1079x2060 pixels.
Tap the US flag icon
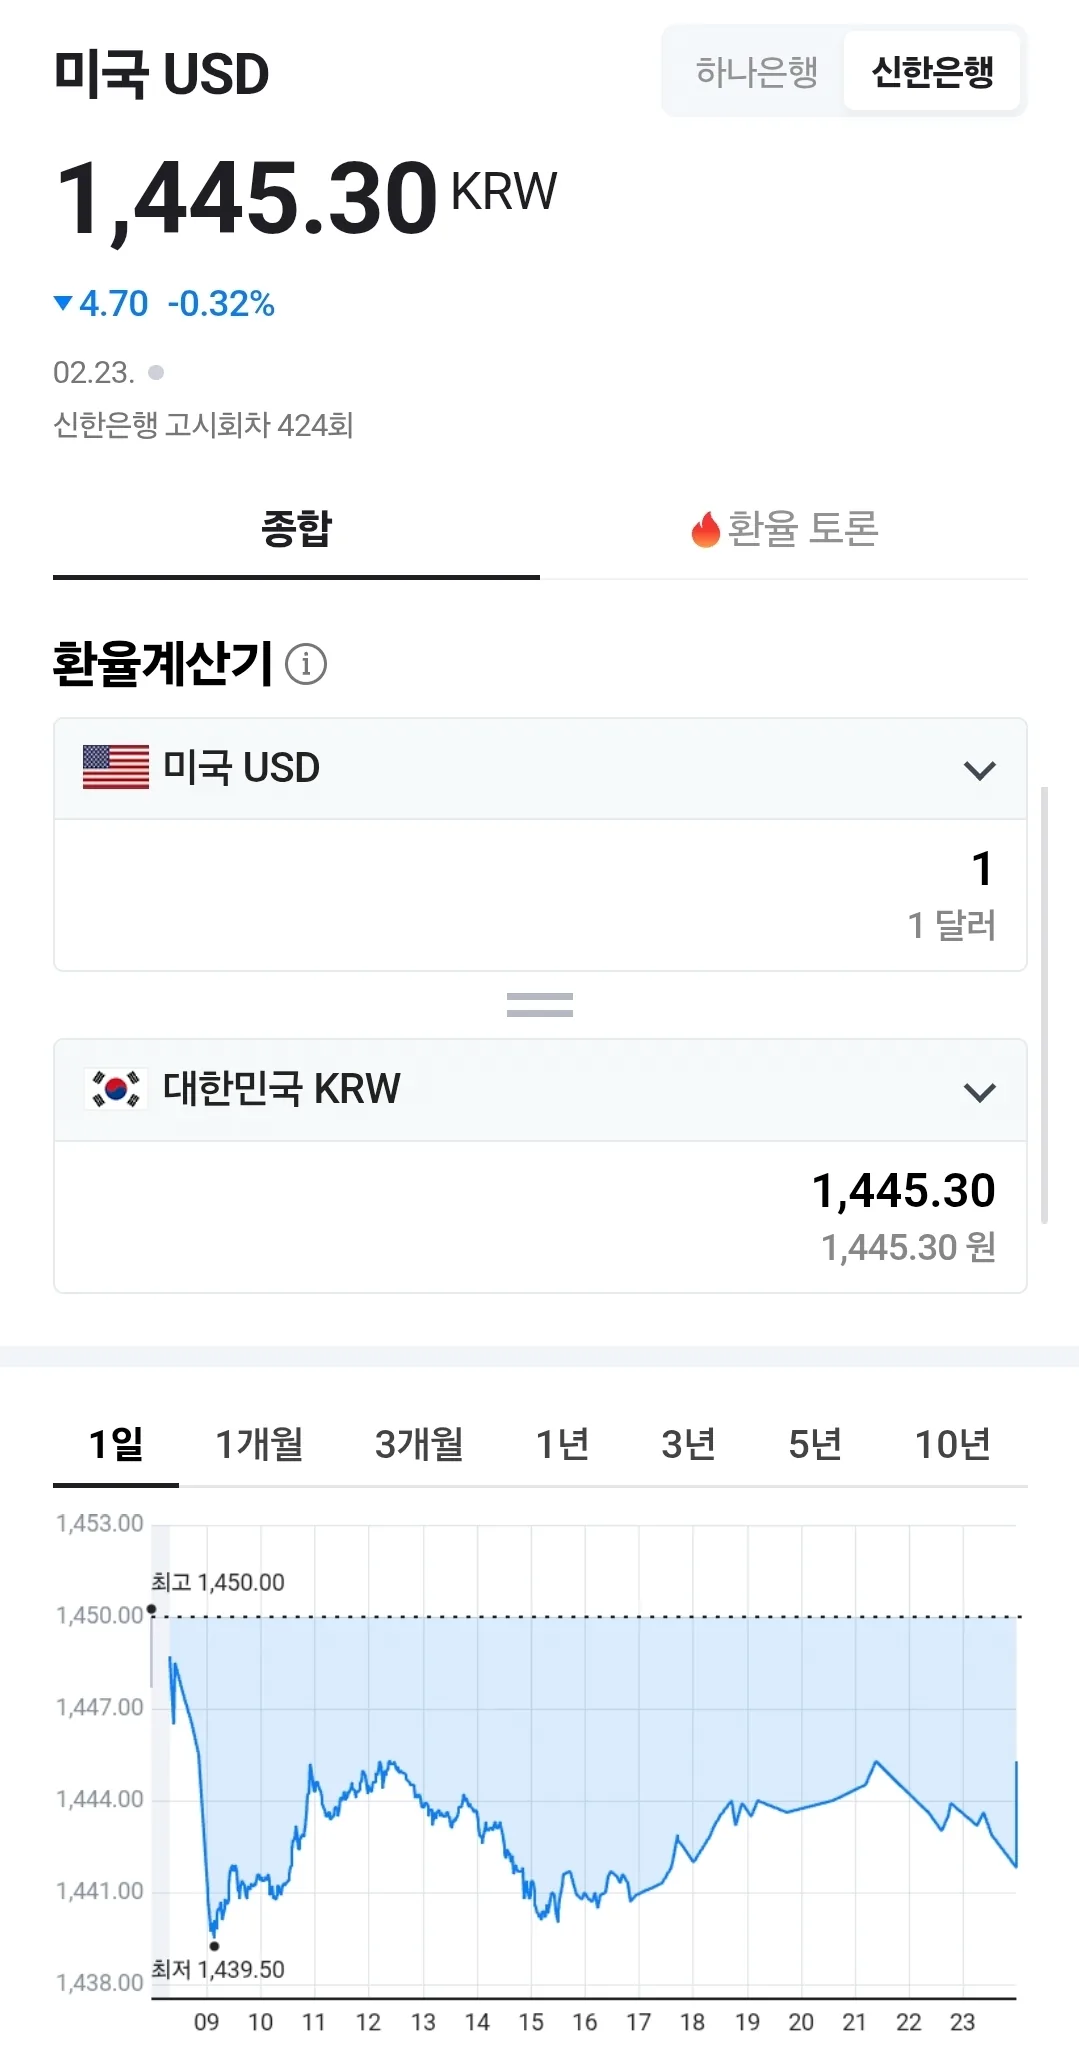116,768
